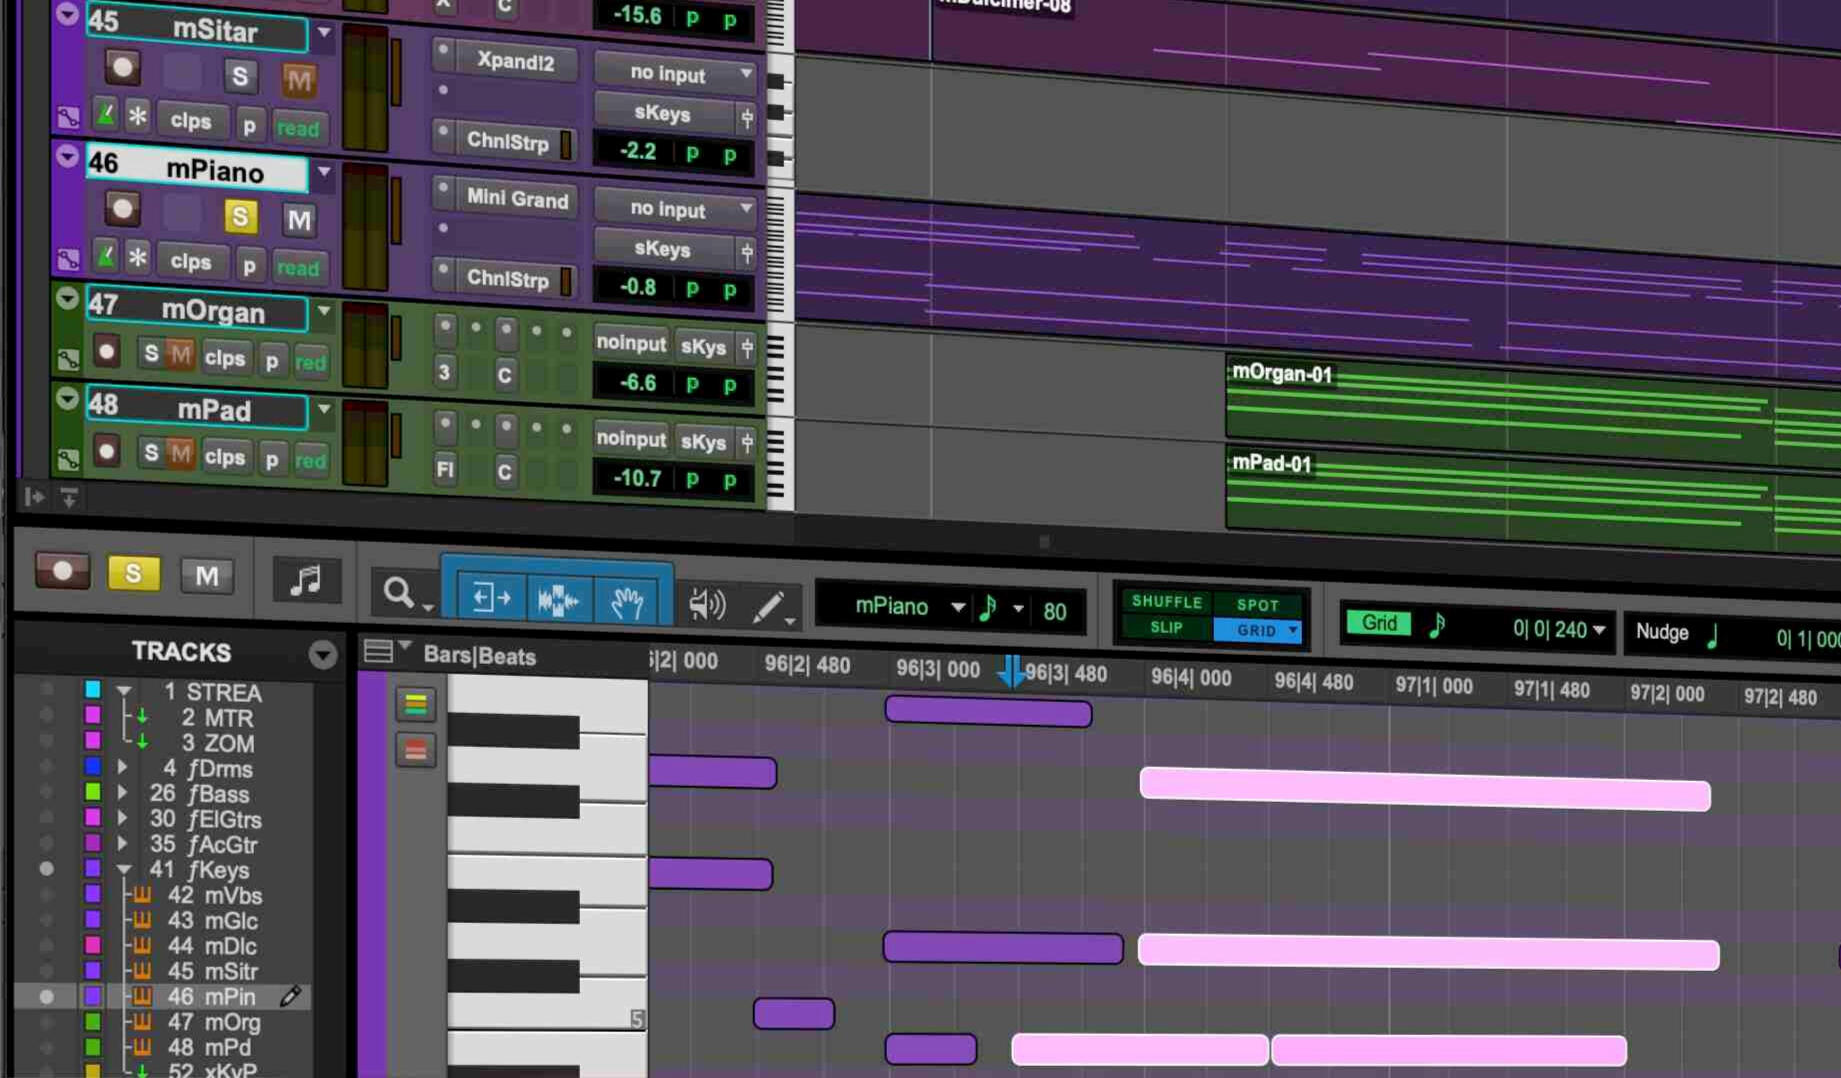Toggle the notation view music notes icon
The height and width of the screenshot is (1078, 1841).
pyautogui.click(x=306, y=580)
